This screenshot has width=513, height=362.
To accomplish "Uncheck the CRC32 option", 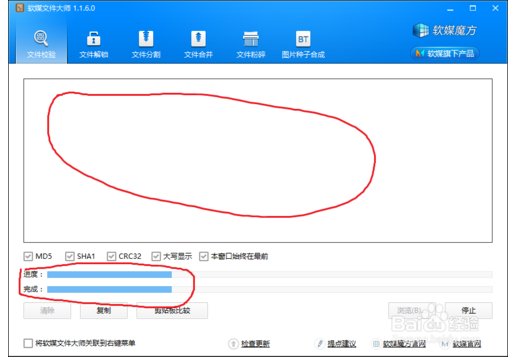I will point(111,256).
